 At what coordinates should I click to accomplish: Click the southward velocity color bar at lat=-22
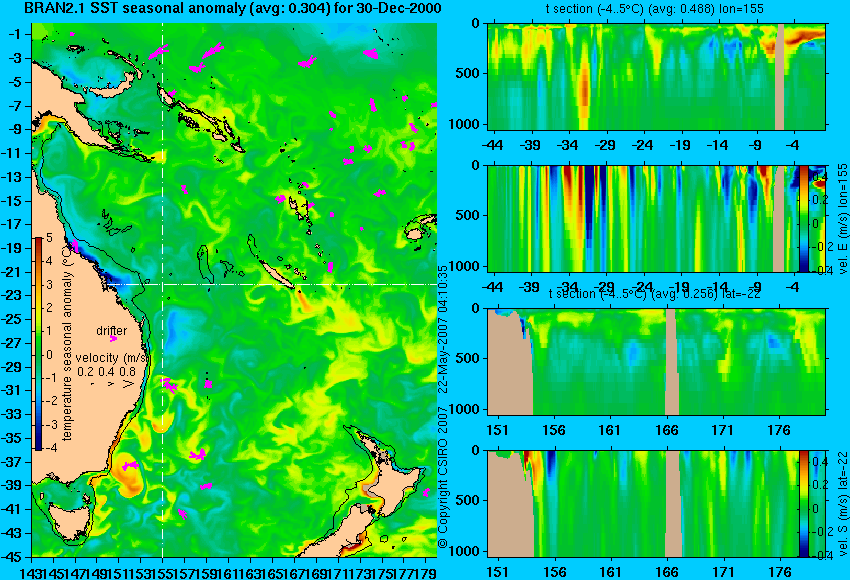pyautogui.click(x=803, y=504)
